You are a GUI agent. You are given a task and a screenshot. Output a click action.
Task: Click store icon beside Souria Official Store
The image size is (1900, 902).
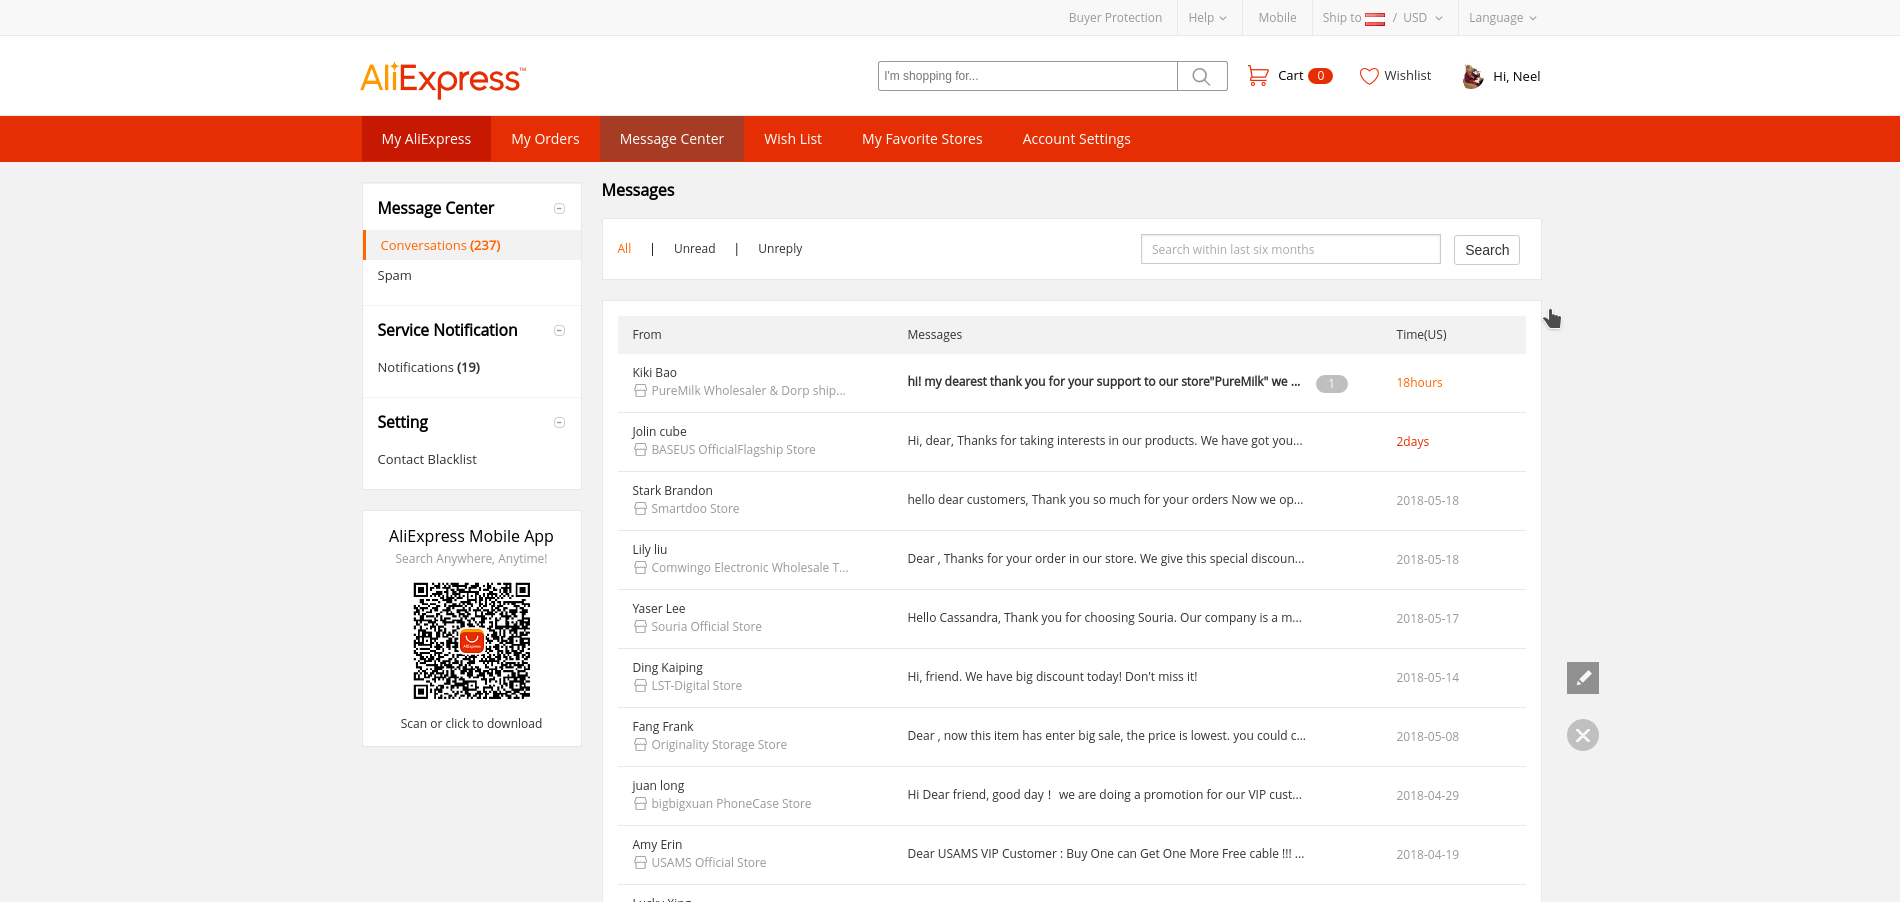click(640, 627)
